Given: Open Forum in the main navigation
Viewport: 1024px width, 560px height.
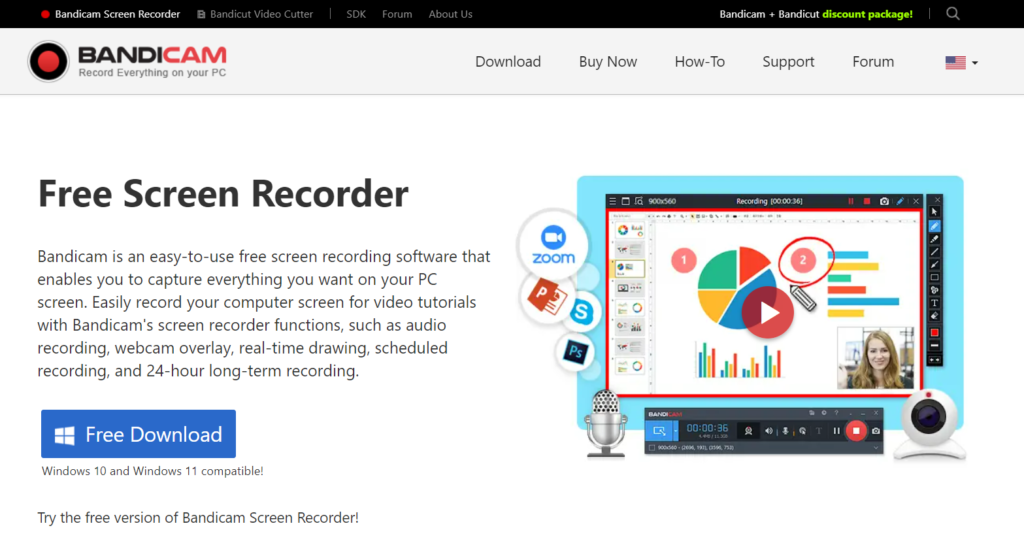Looking at the screenshot, I should (x=873, y=61).
